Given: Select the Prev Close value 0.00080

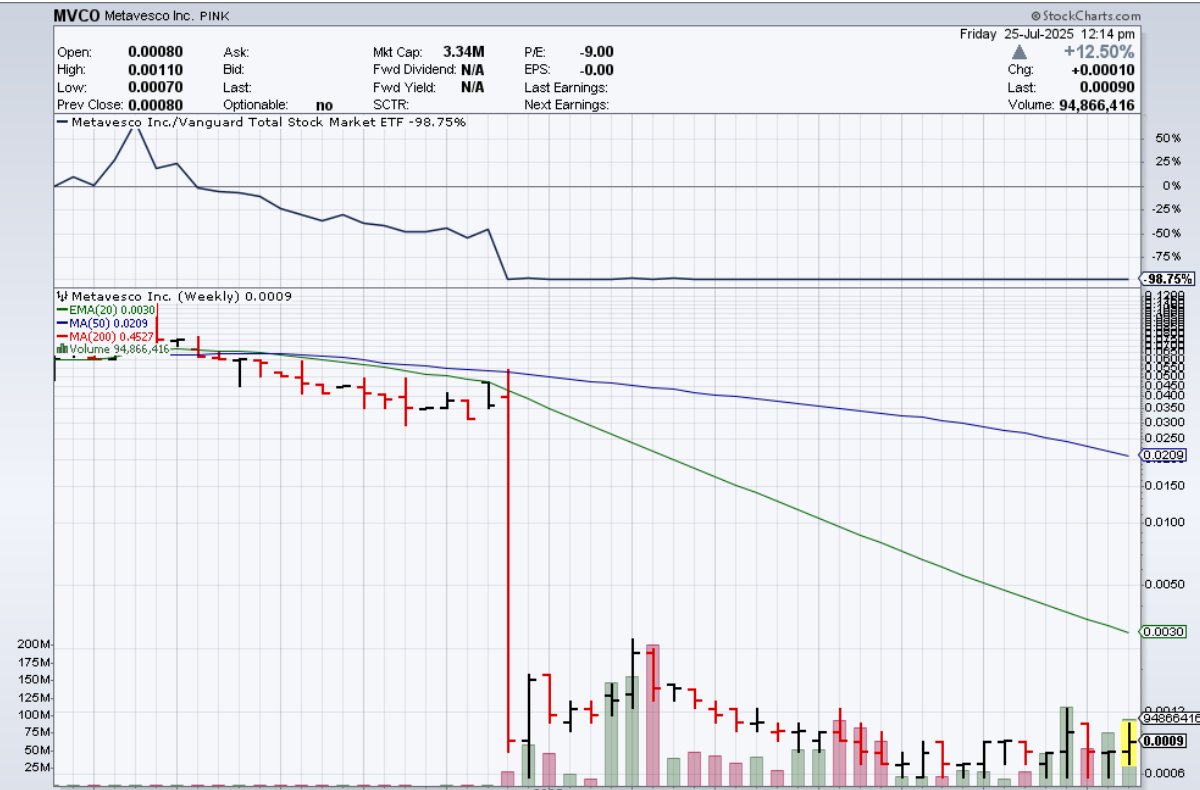Looking at the screenshot, I should (155, 104).
